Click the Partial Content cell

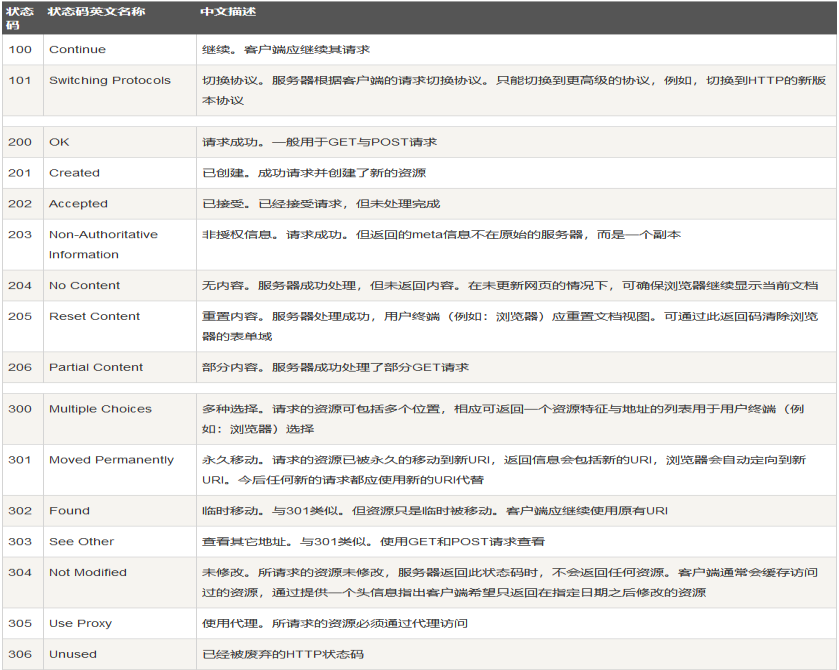pos(119,368)
